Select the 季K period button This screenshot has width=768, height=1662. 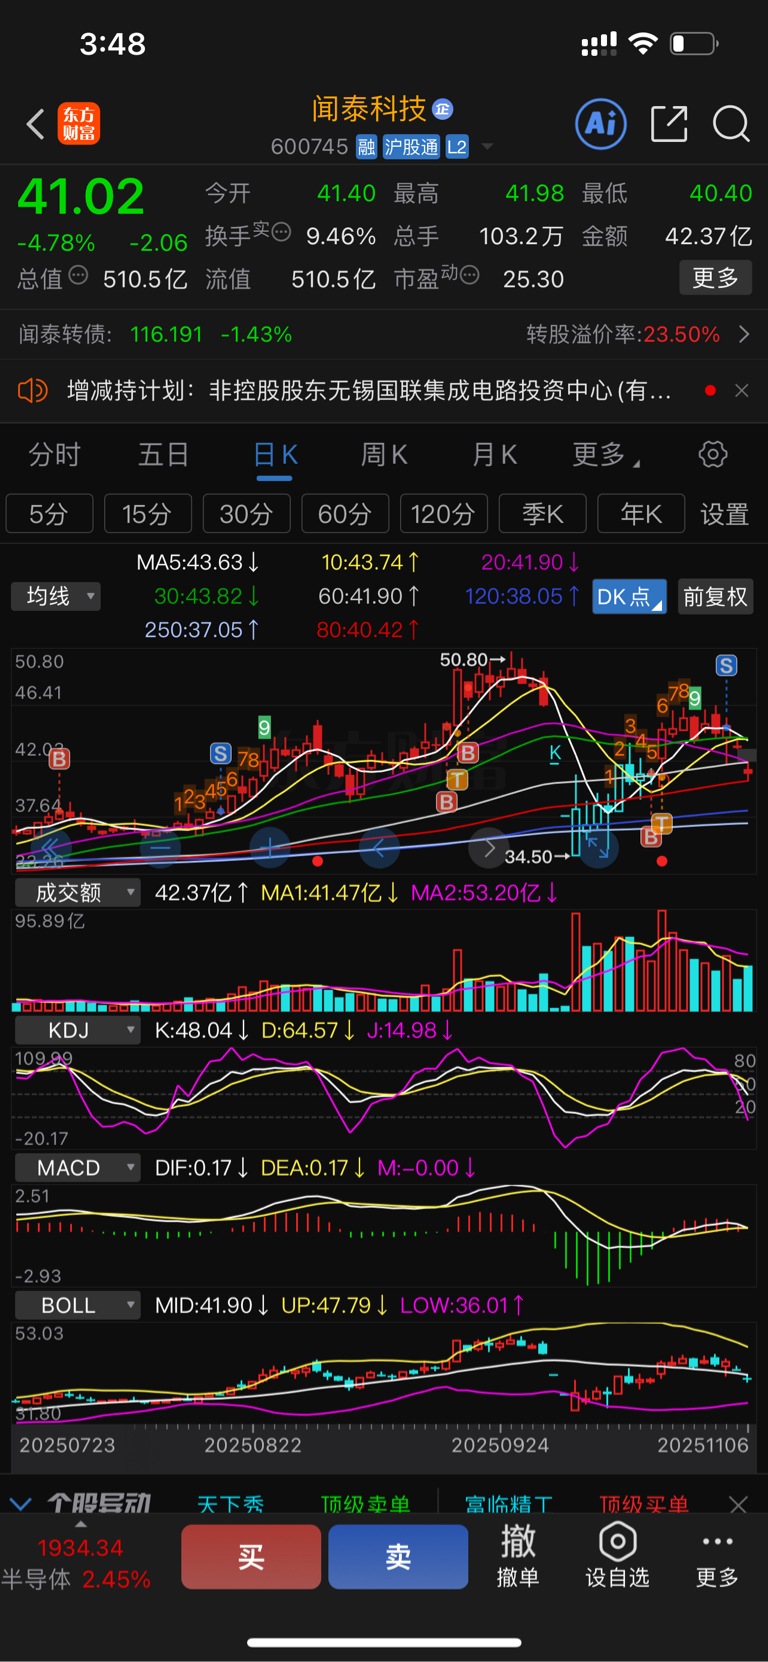(x=542, y=514)
